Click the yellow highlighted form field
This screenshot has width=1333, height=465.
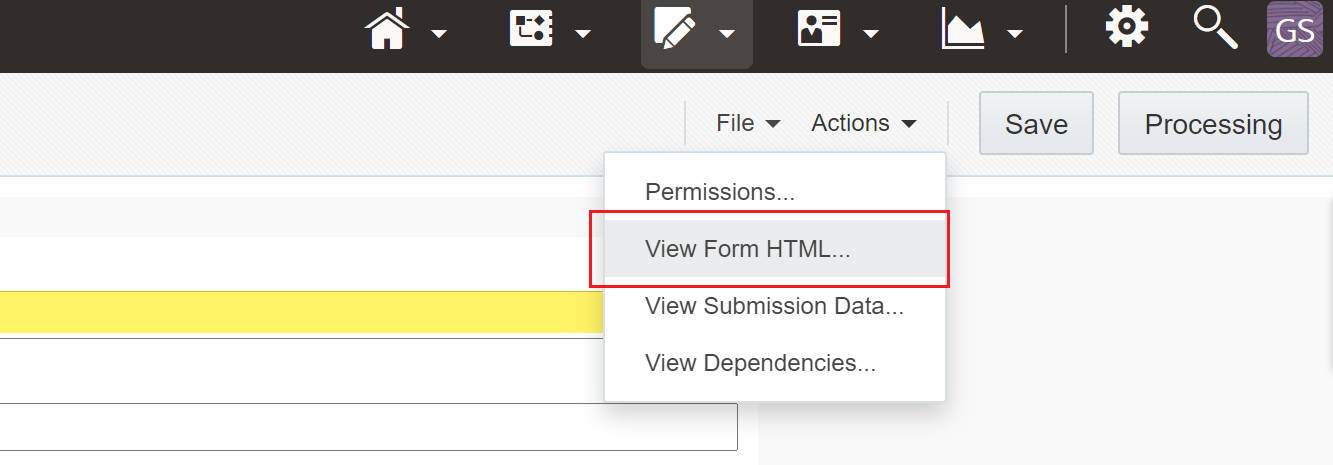302,312
